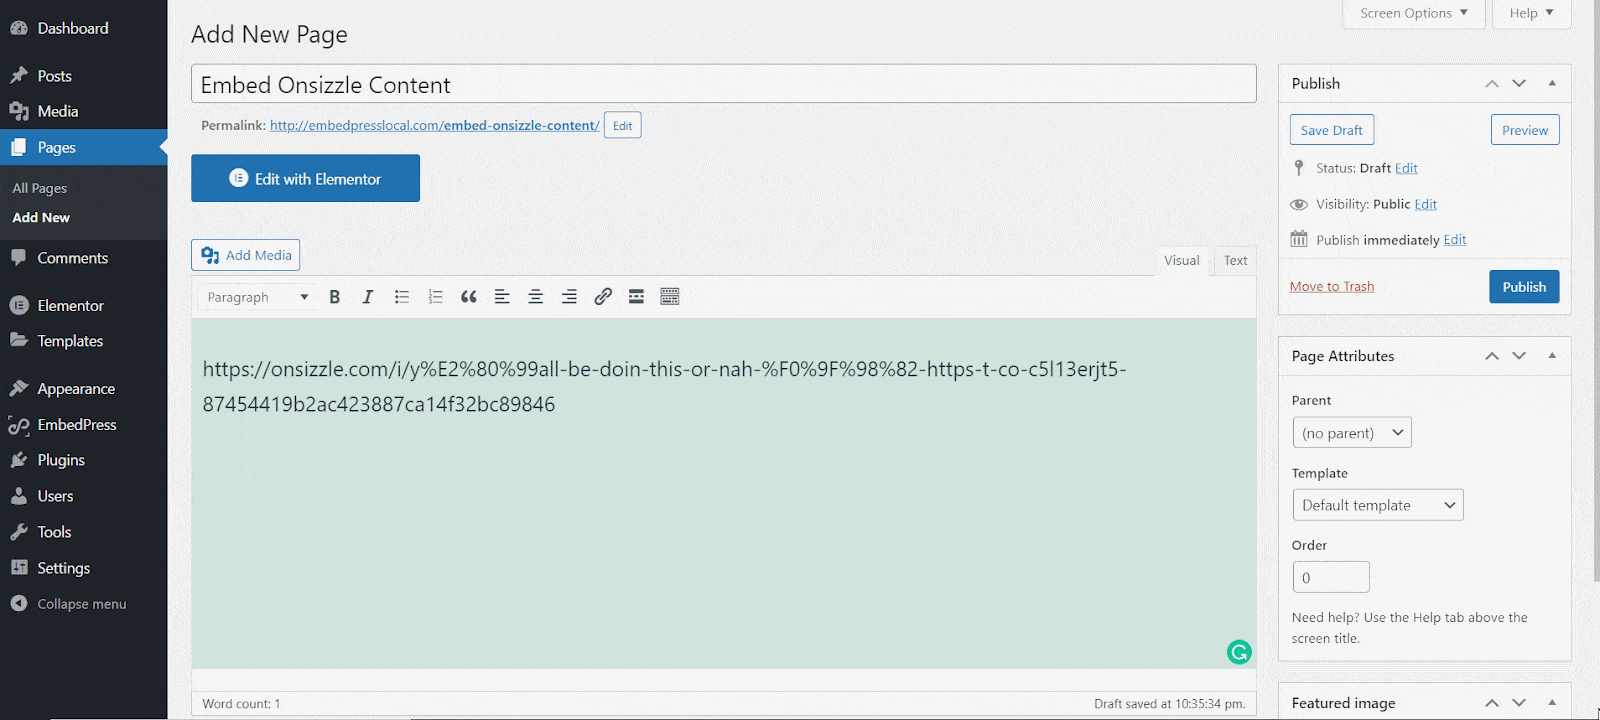Click the Publish button
Image resolution: width=1600 pixels, height=720 pixels.
(1524, 287)
